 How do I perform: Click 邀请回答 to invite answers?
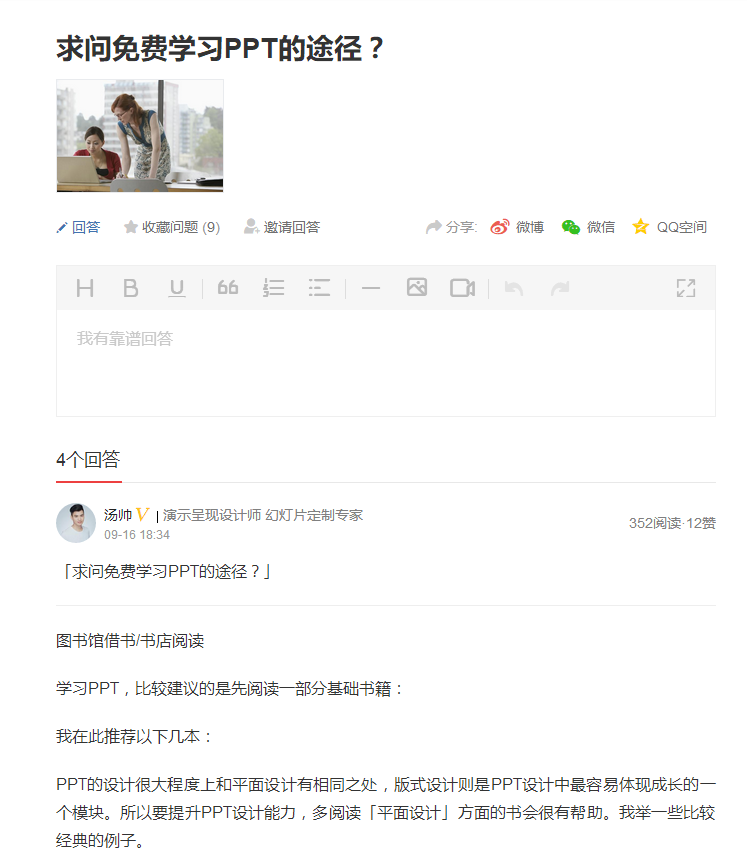click(282, 227)
